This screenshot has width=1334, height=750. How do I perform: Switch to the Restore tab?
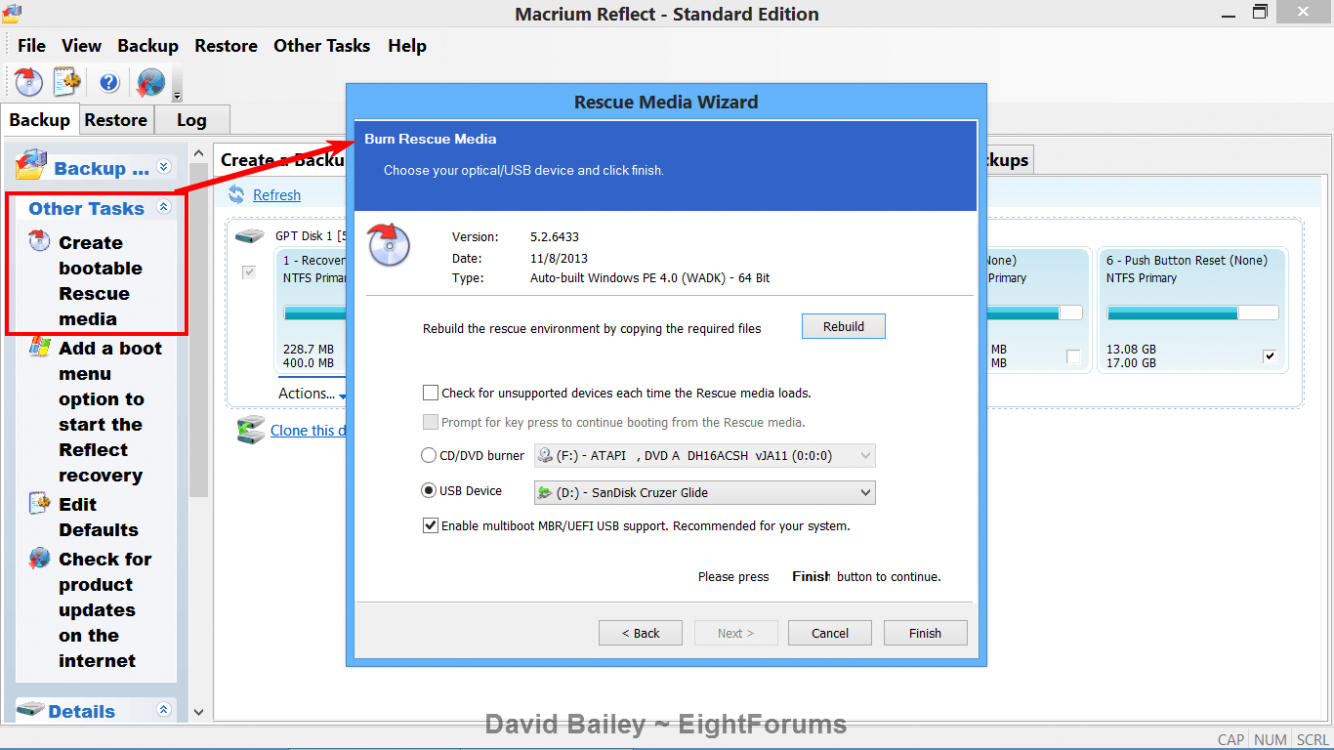(x=116, y=120)
